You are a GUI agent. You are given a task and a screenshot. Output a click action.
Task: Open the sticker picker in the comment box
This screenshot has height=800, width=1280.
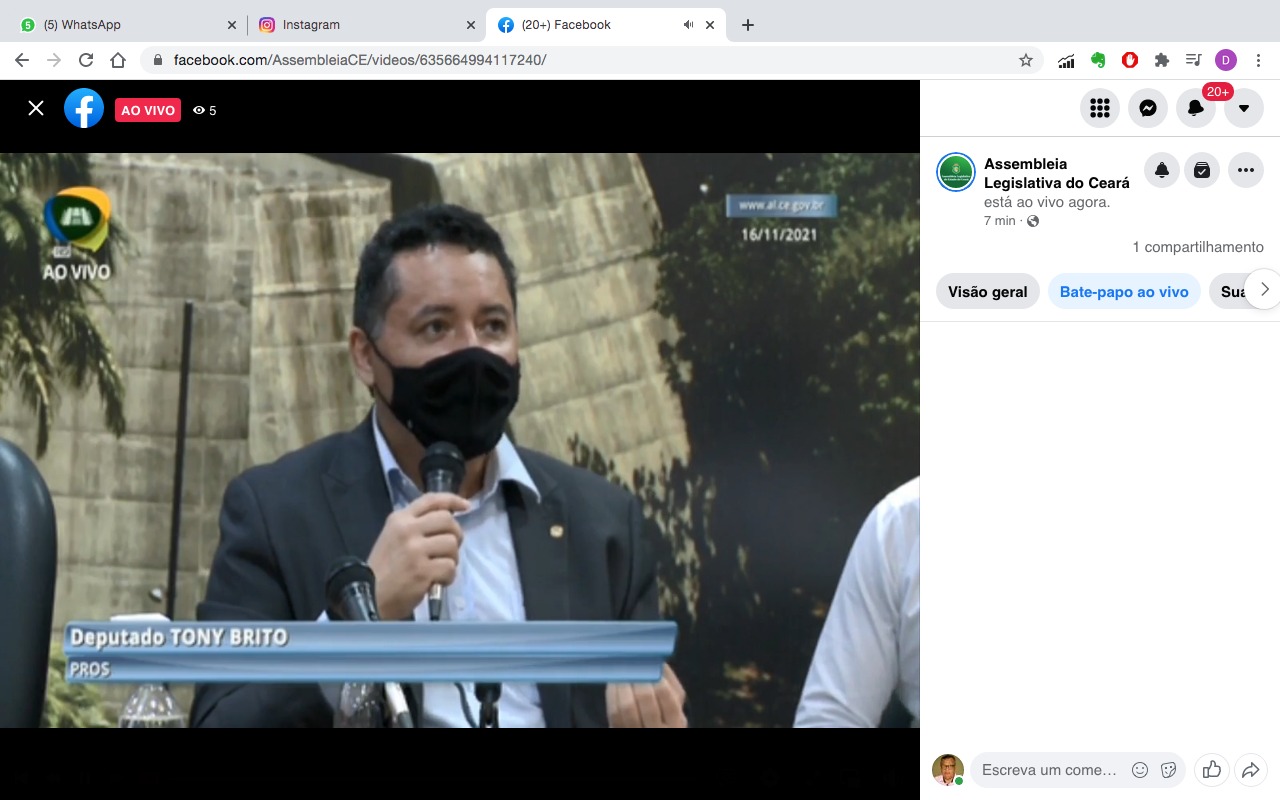click(x=1167, y=770)
